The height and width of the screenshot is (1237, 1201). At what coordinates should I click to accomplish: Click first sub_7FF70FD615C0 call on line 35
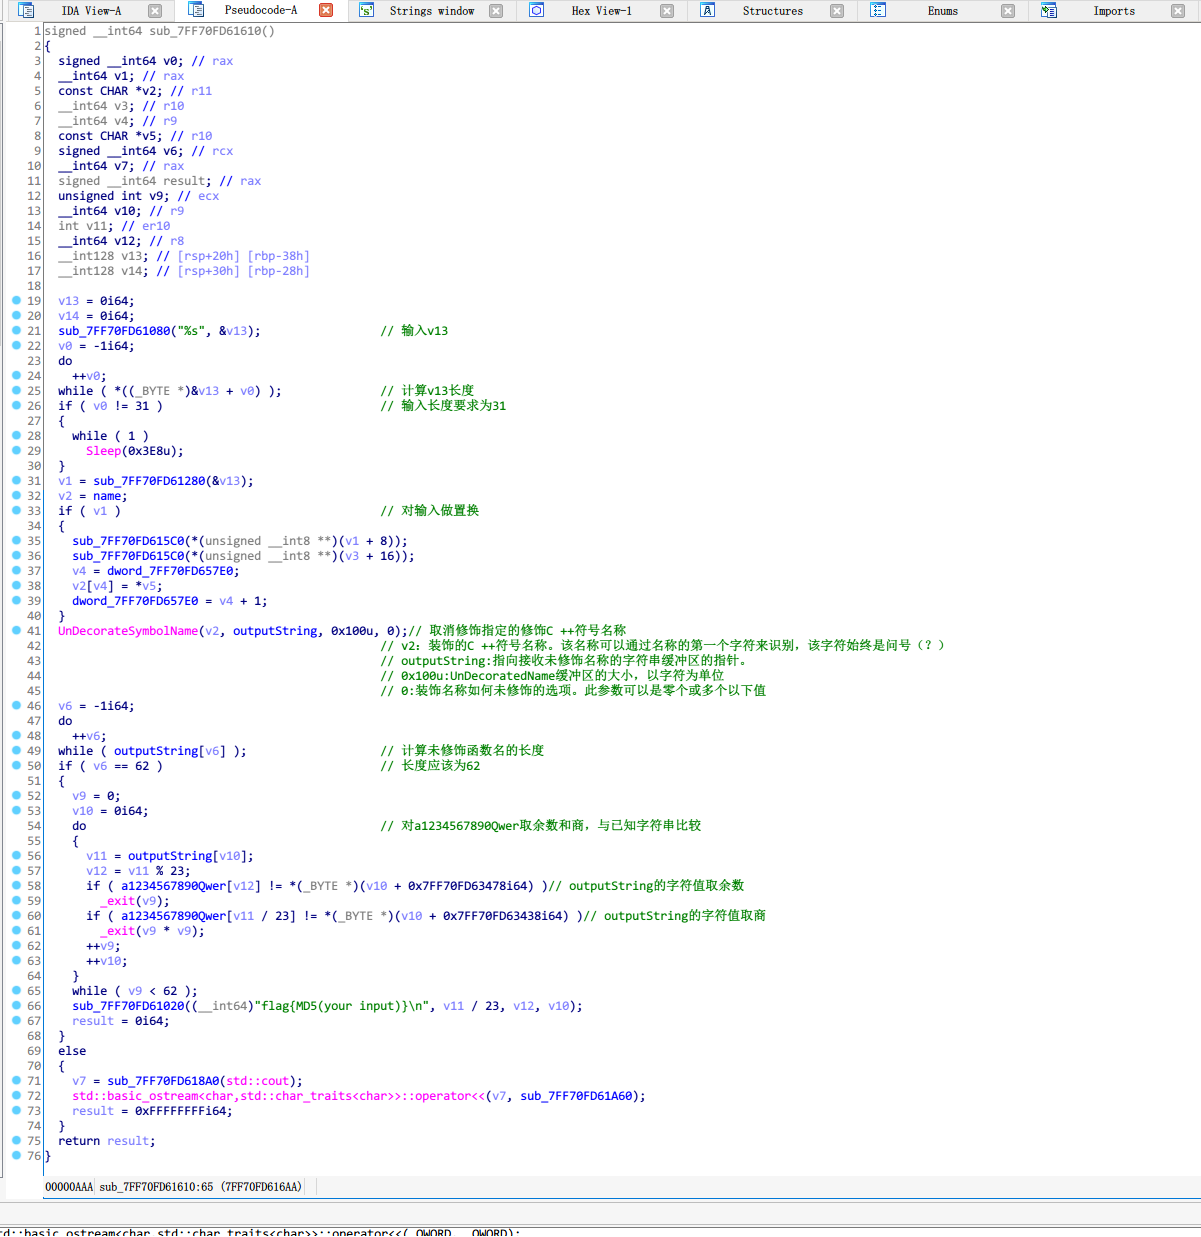point(128,541)
